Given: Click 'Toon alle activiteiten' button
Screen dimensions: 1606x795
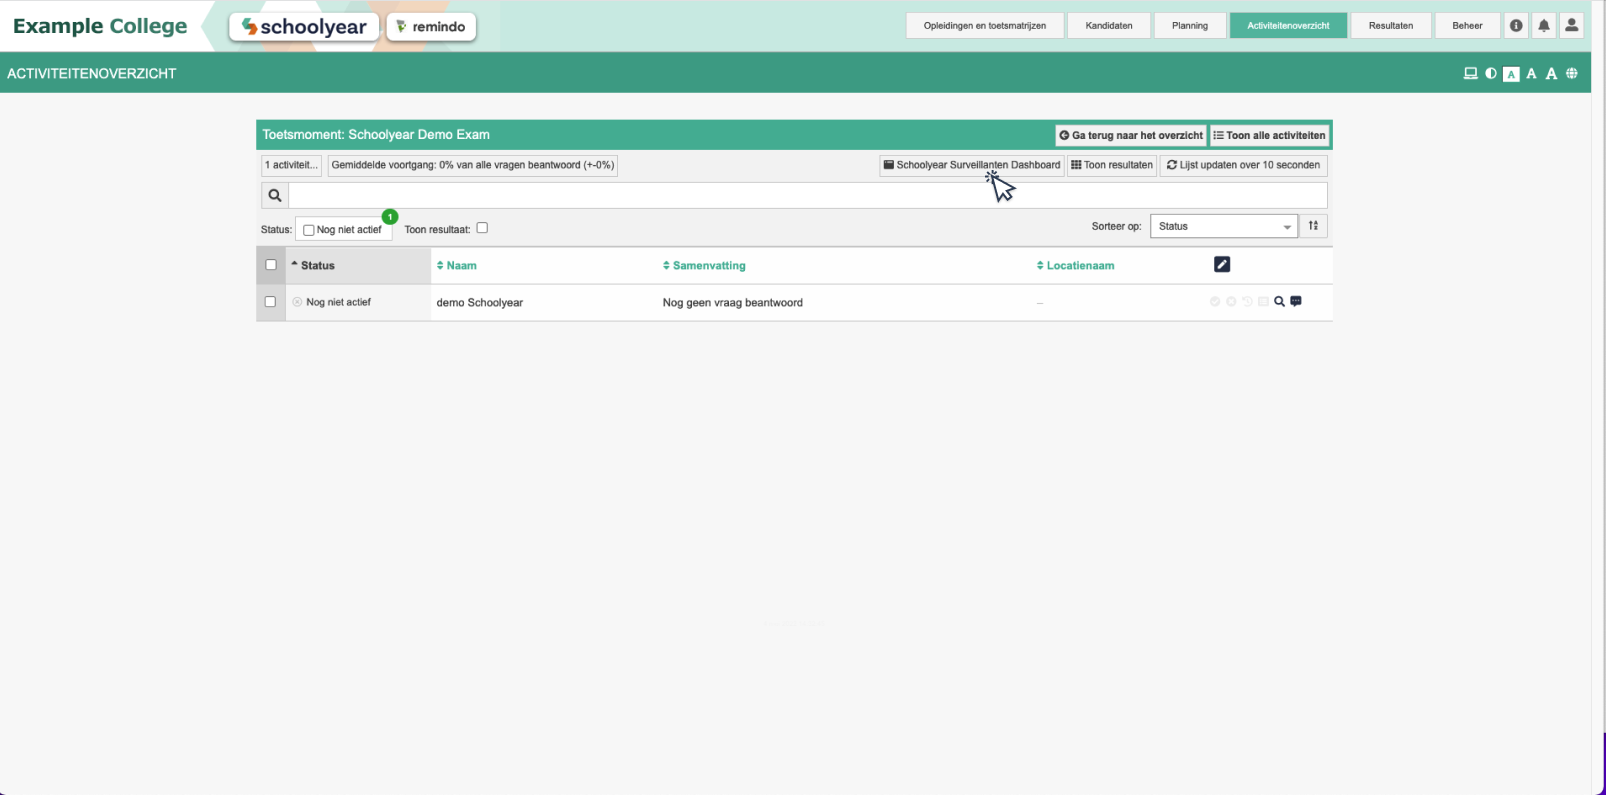Looking at the screenshot, I should (1270, 135).
